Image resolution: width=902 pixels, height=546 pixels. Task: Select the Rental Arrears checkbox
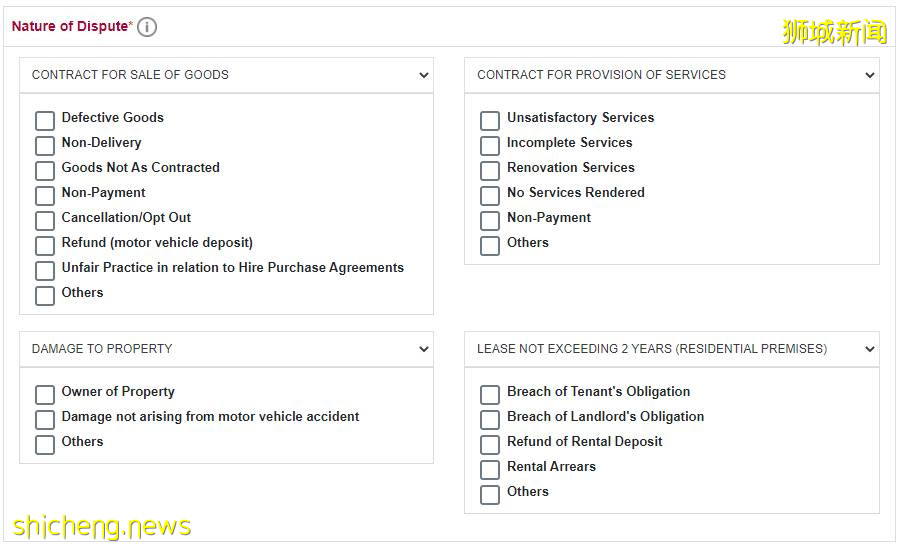pos(490,470)
